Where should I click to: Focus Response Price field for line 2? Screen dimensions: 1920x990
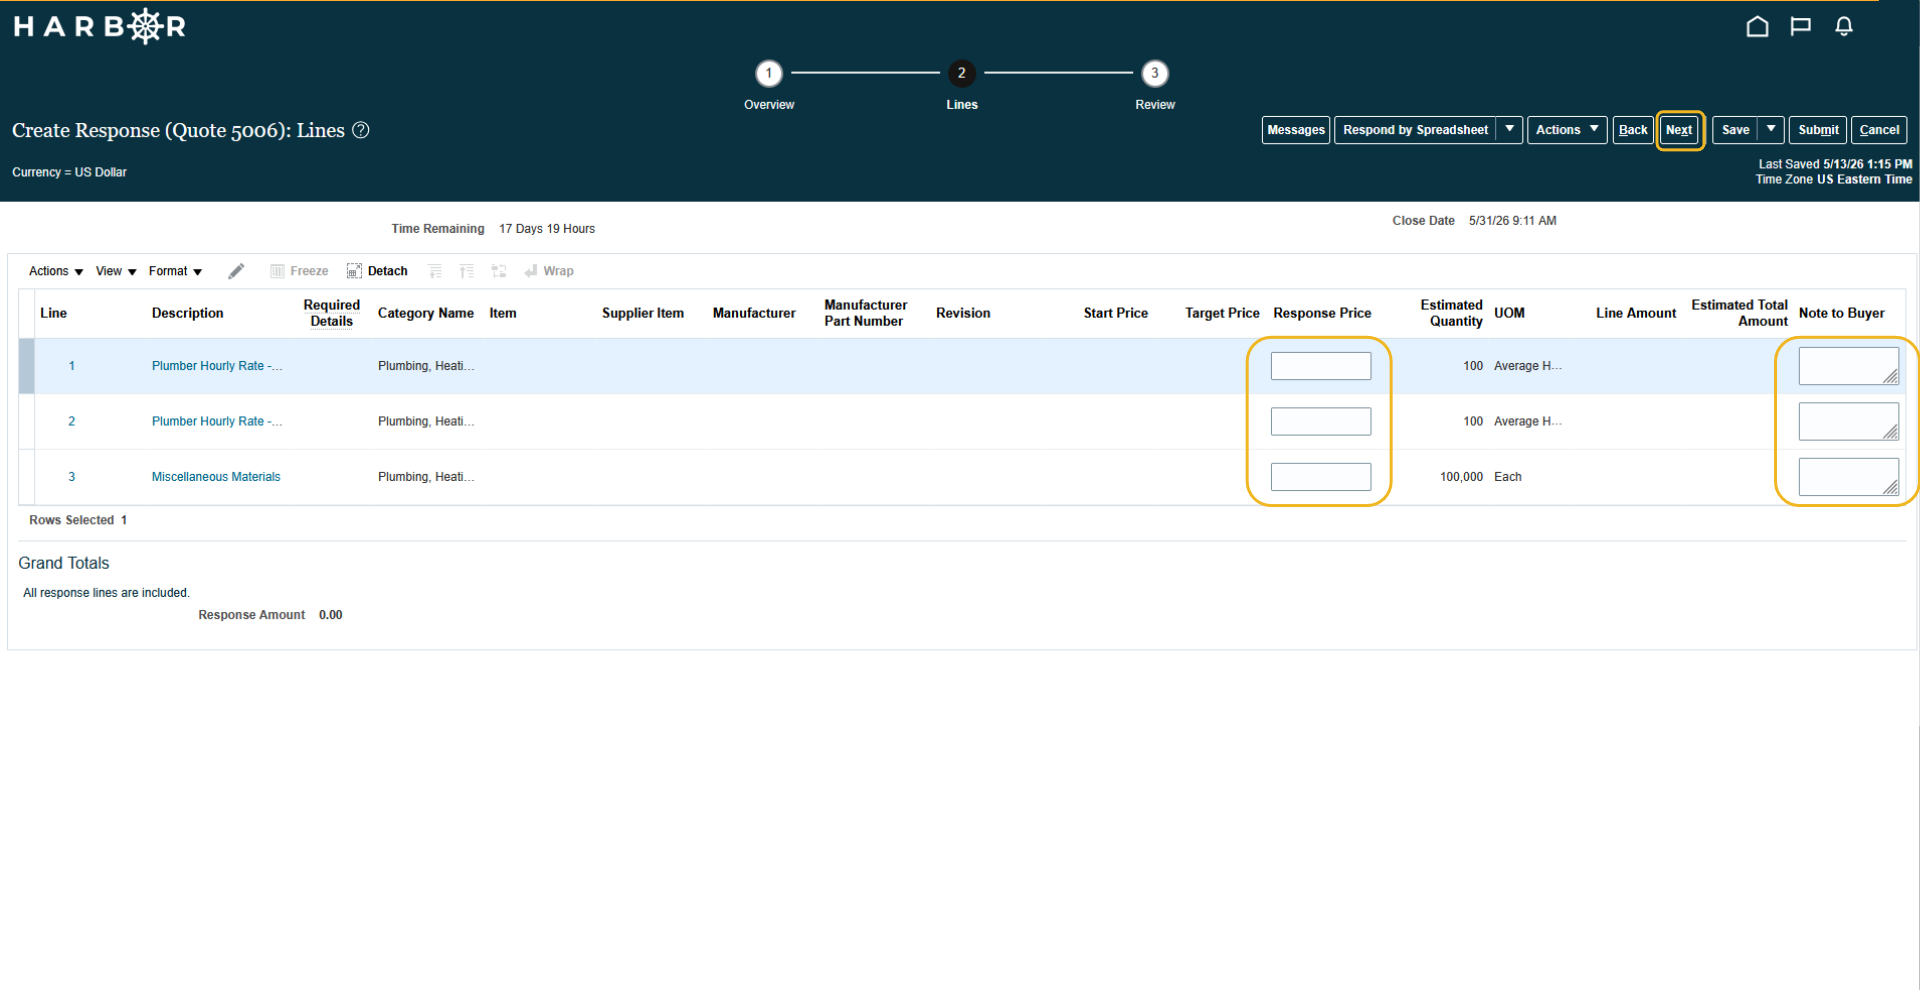click(x=1321, y=422)
